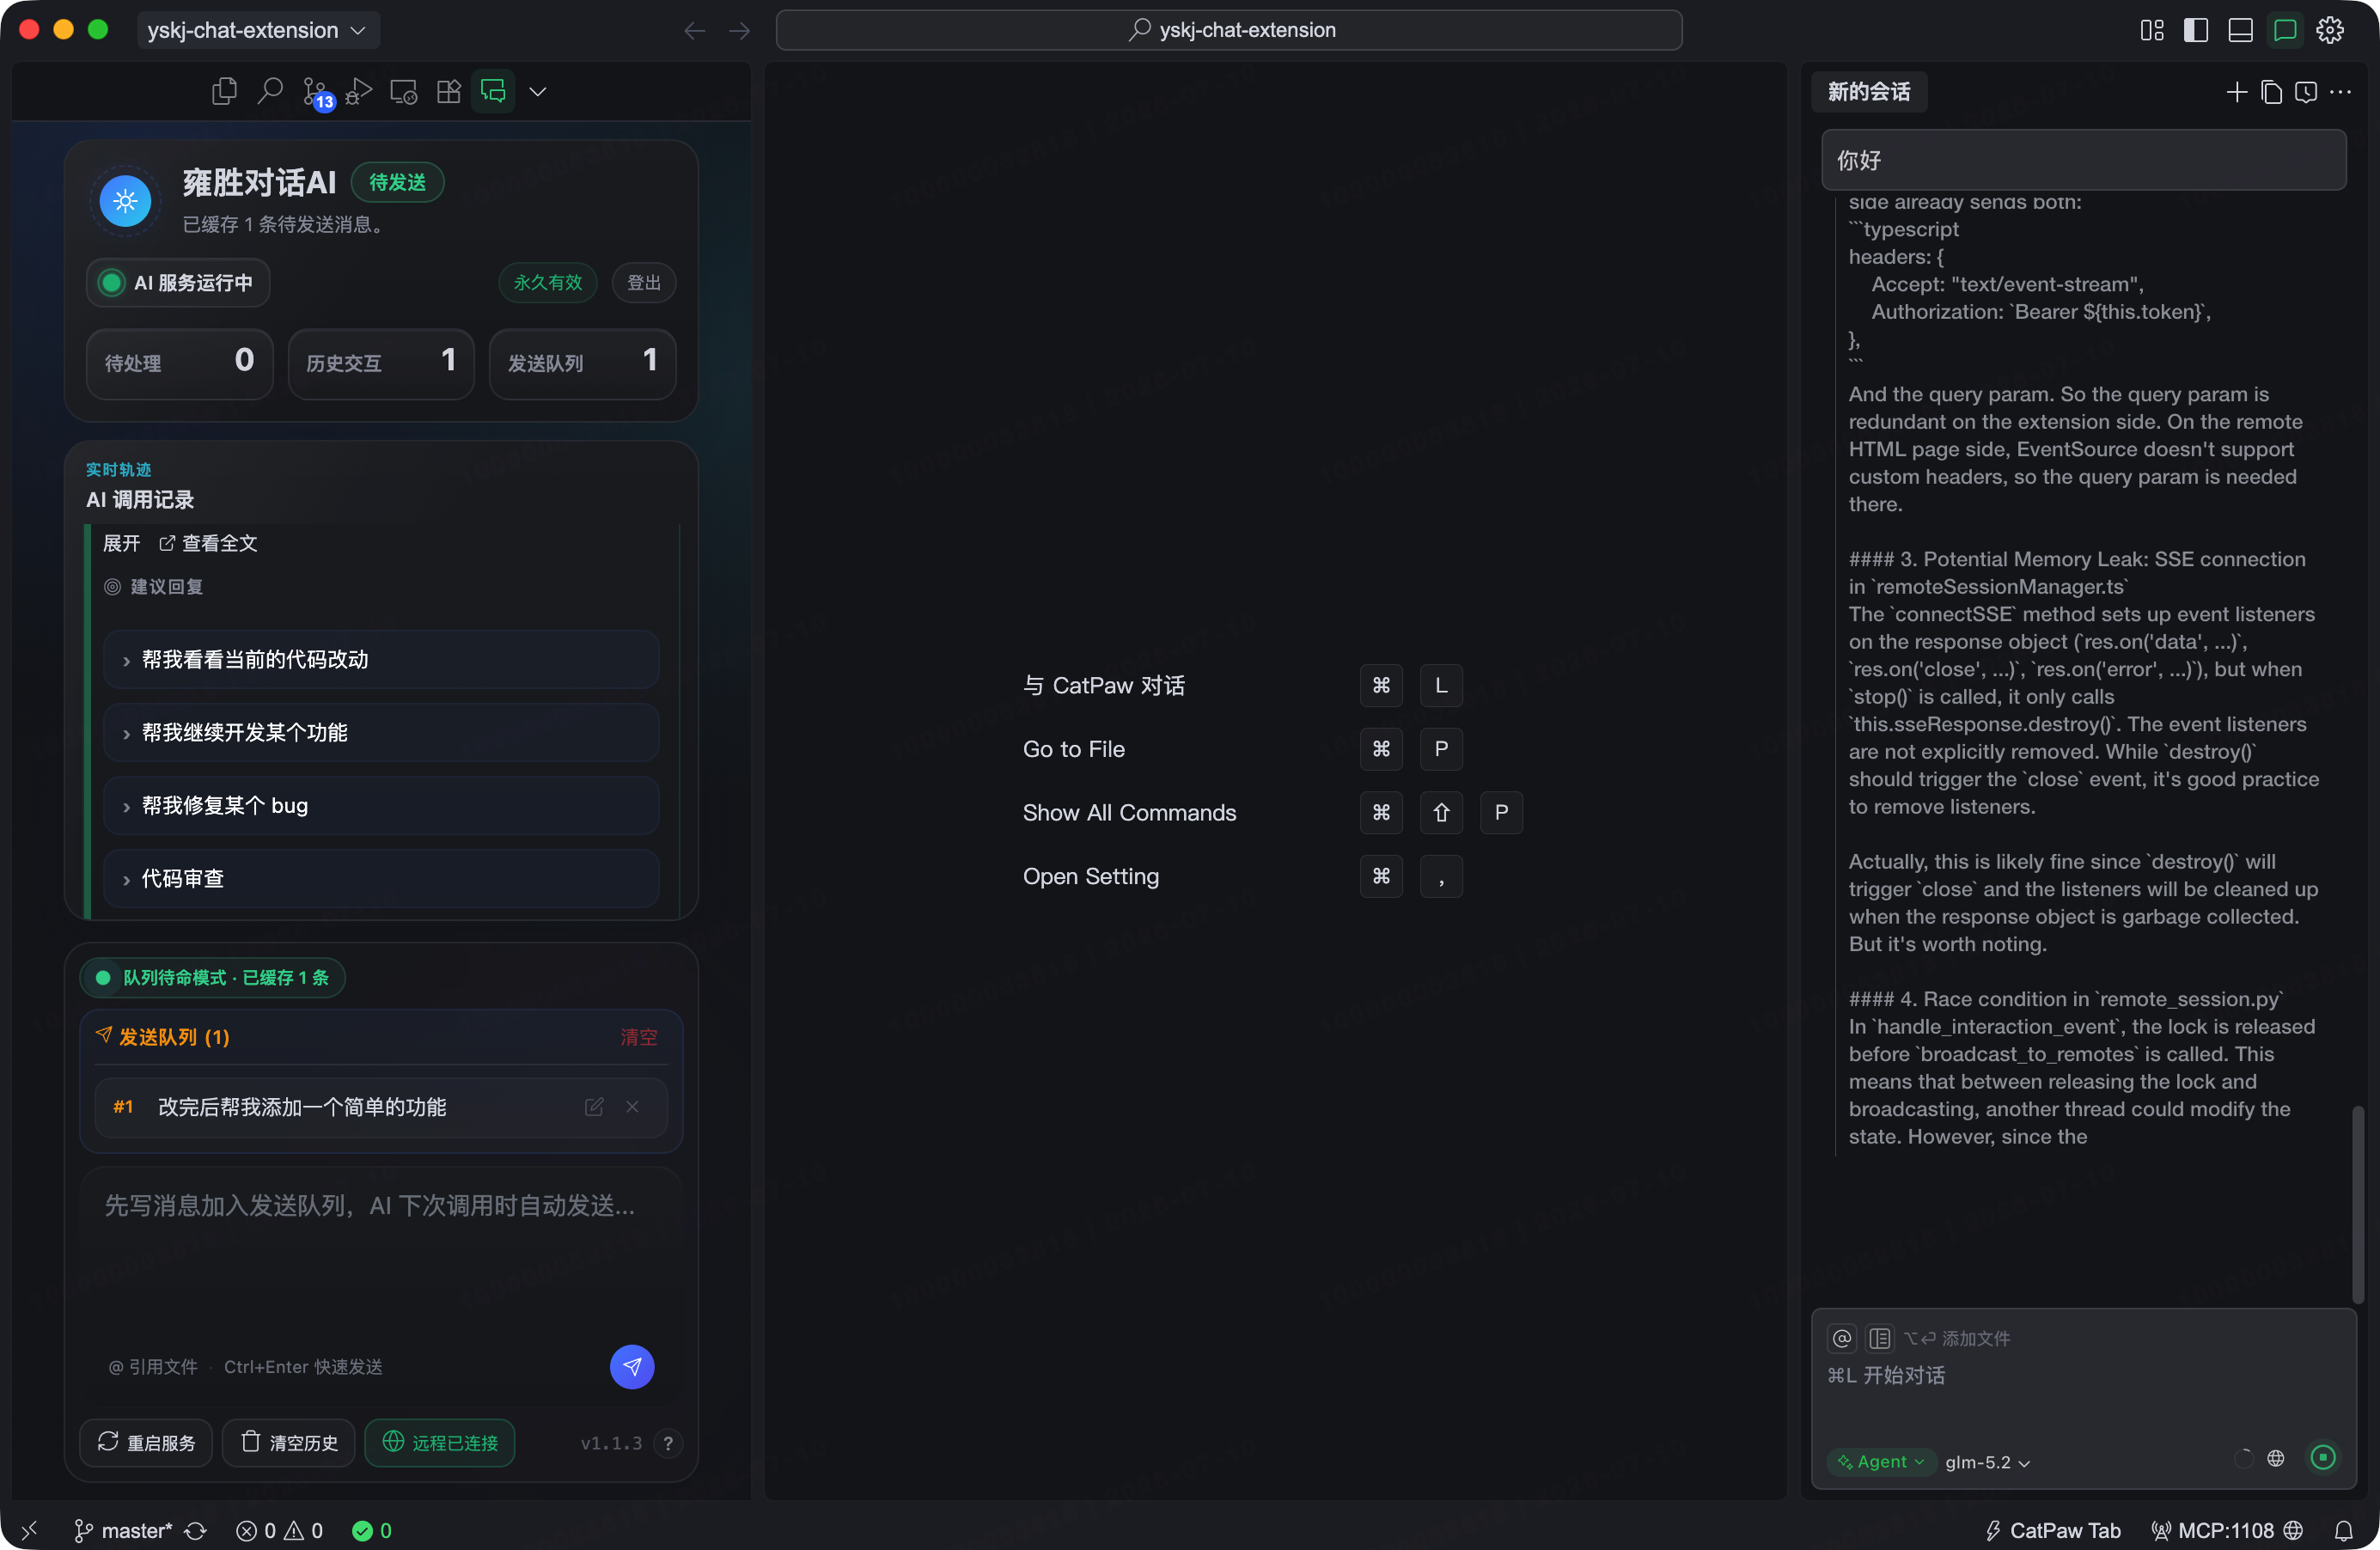Click the 登出 logout button

click(644, 283)
